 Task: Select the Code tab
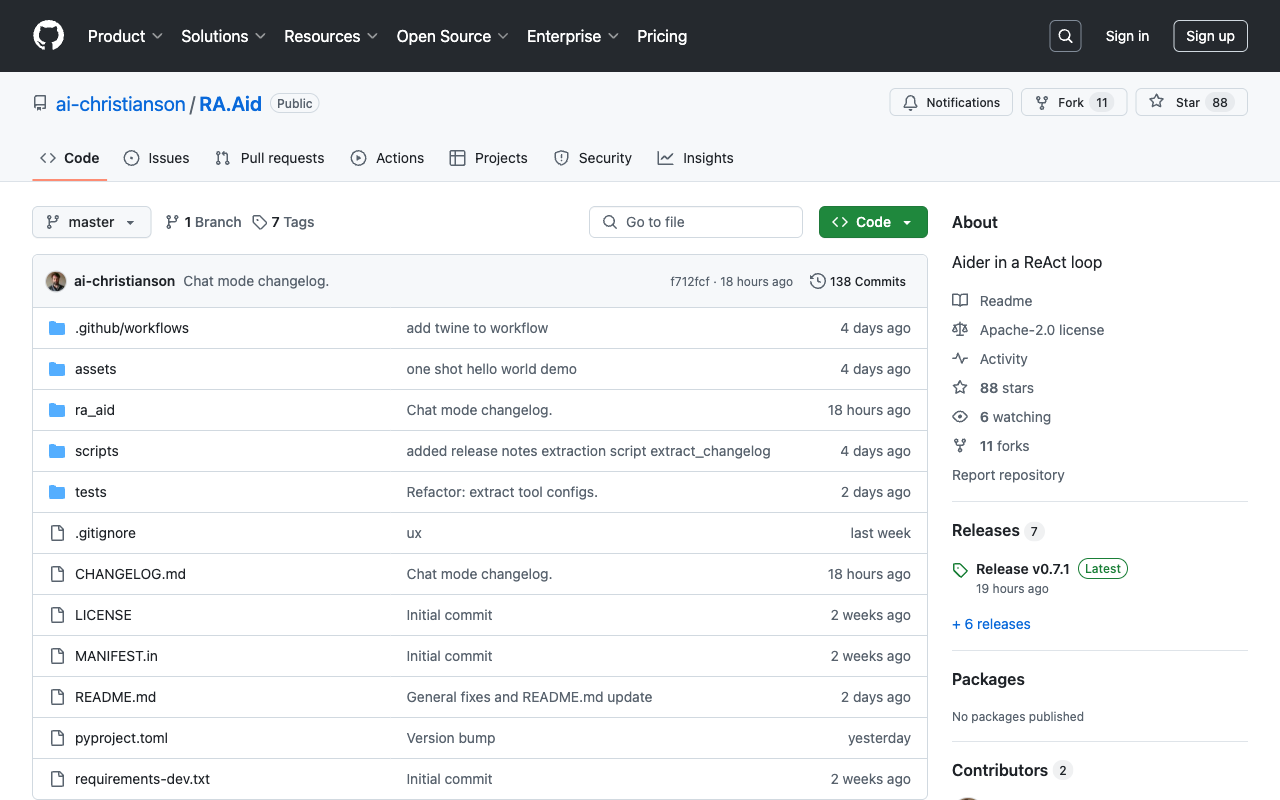[x=70, y=158]
